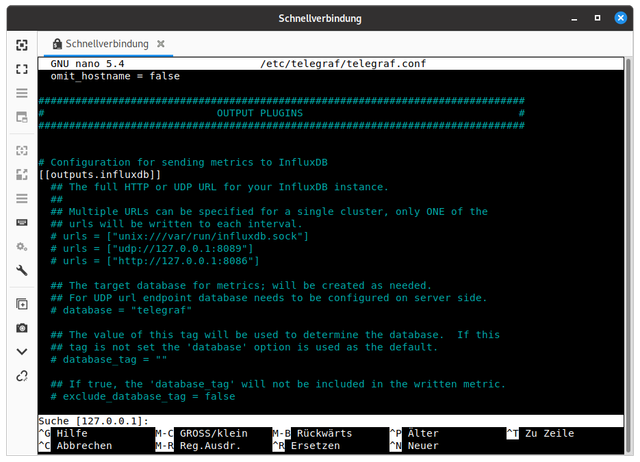This screenshot has height=462, width=640.
Task: Click the omit_hostname = false line
Action: click(x=115, y=76)
